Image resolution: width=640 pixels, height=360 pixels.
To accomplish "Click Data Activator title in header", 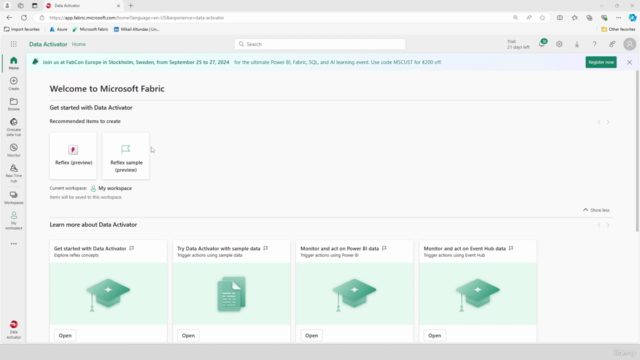I will pyautogui.click(x=48, y=44).
